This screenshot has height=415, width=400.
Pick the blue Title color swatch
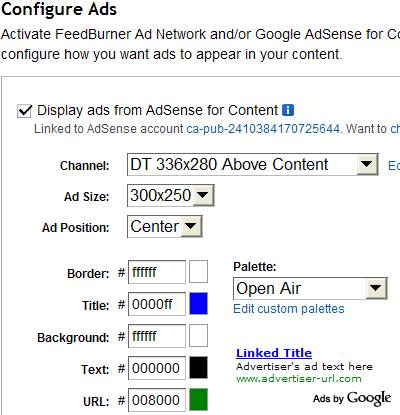198,304
